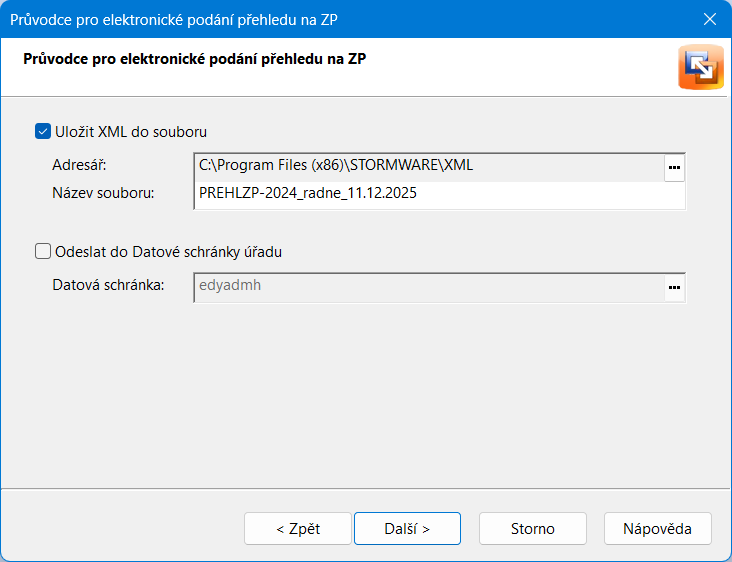The height and width of the screenshot is (562, 732).
Task: Click the Adresář: label
Action: tap(79, 165)
